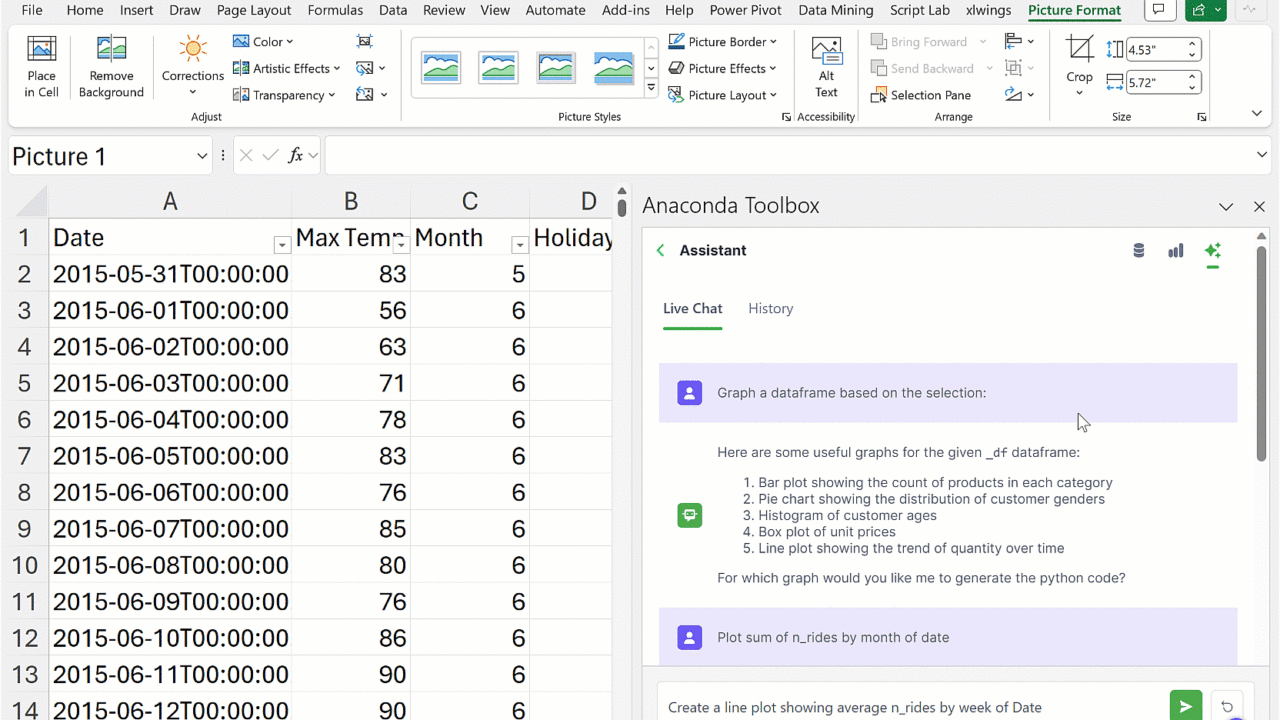The width and height of the screenshot is (1280, 720).
Task: Open the Corrections menu button
Action: (x=193, y=66)
